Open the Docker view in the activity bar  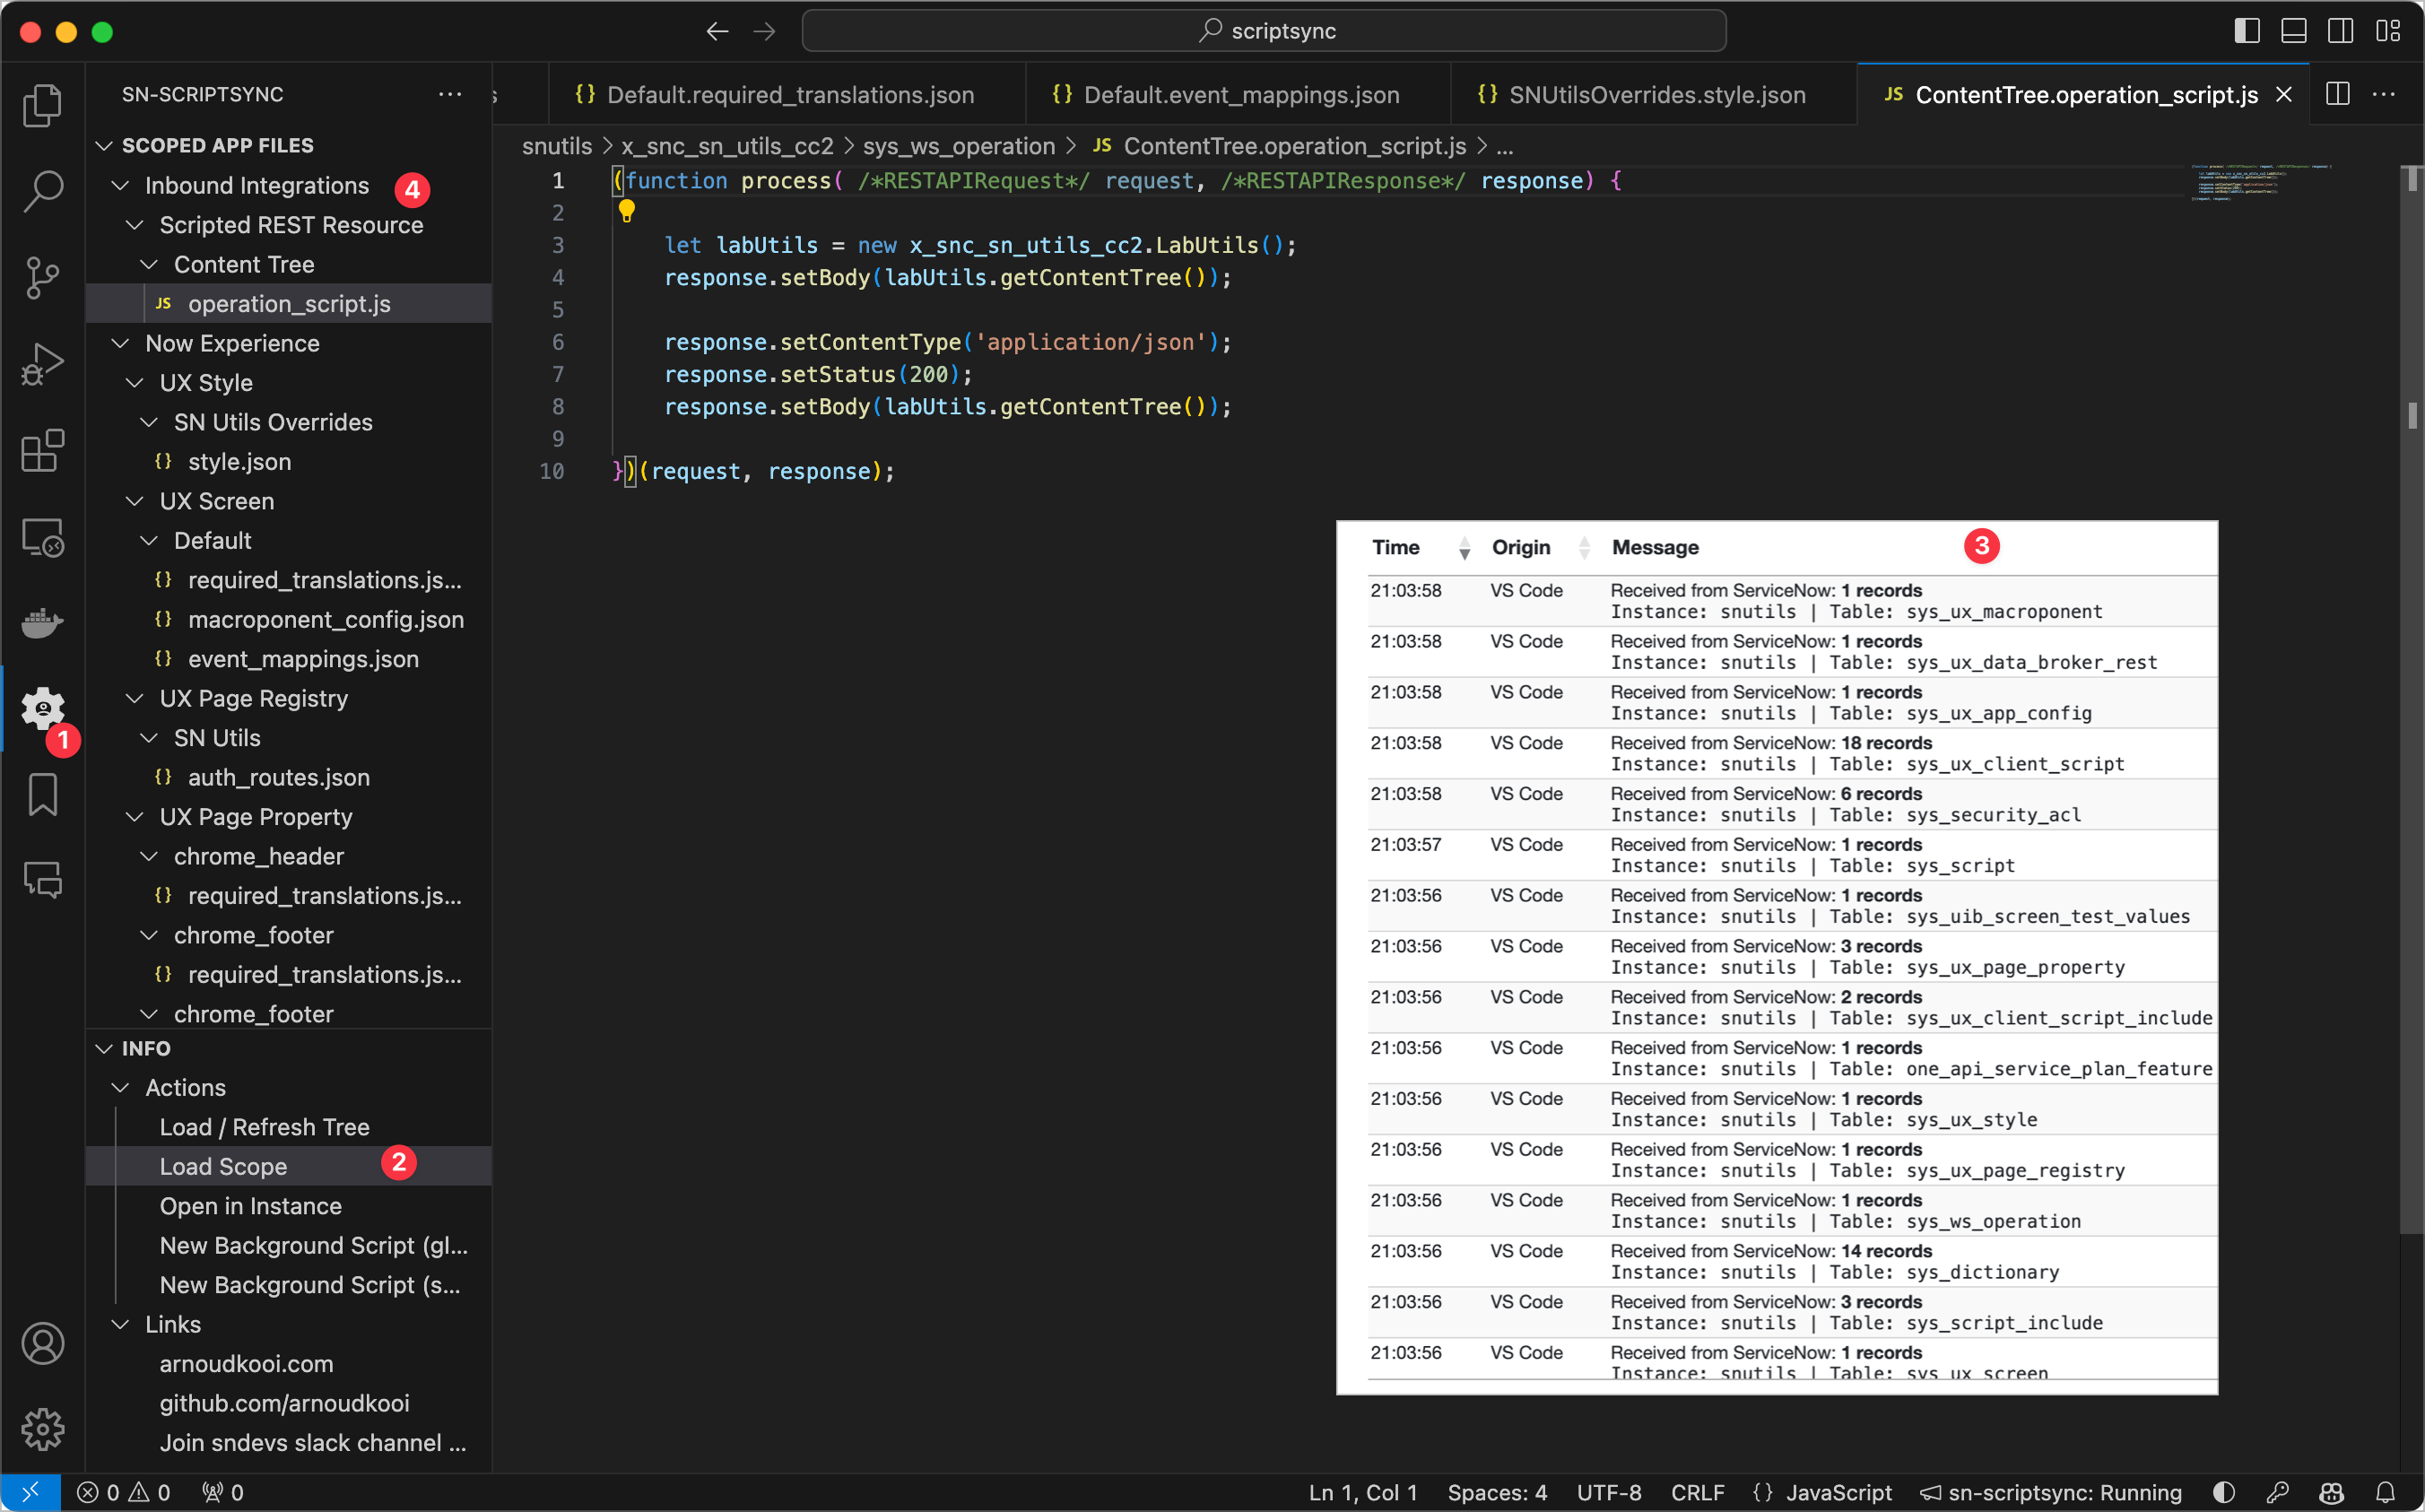point(43,624)
